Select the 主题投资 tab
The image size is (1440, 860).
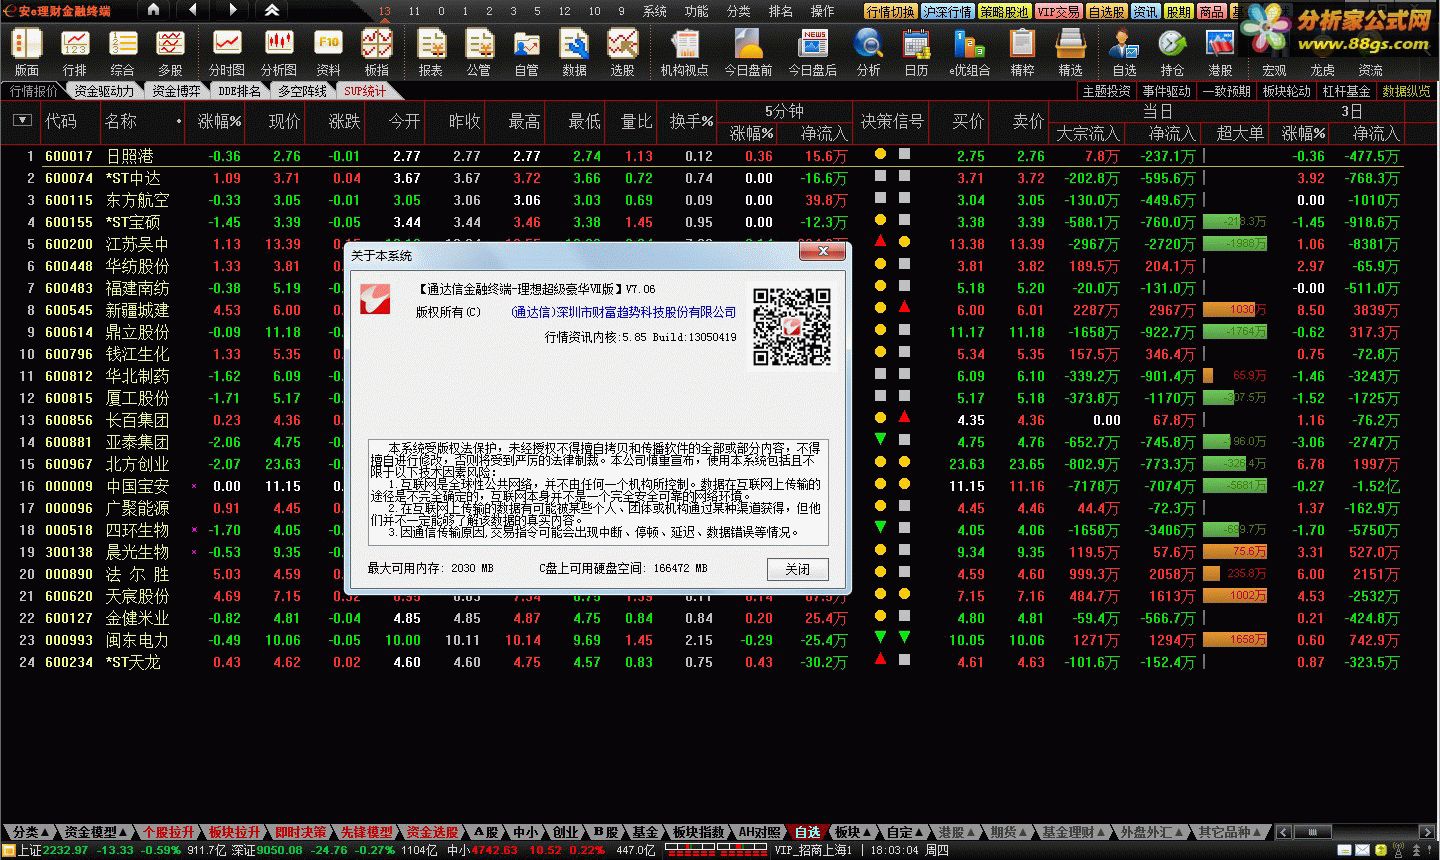1106,91
